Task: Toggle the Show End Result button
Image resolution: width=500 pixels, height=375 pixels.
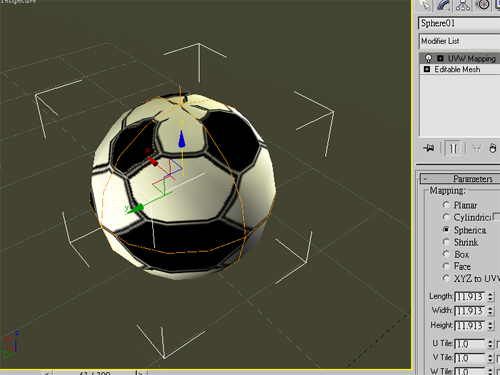Action: click(453, 148)
